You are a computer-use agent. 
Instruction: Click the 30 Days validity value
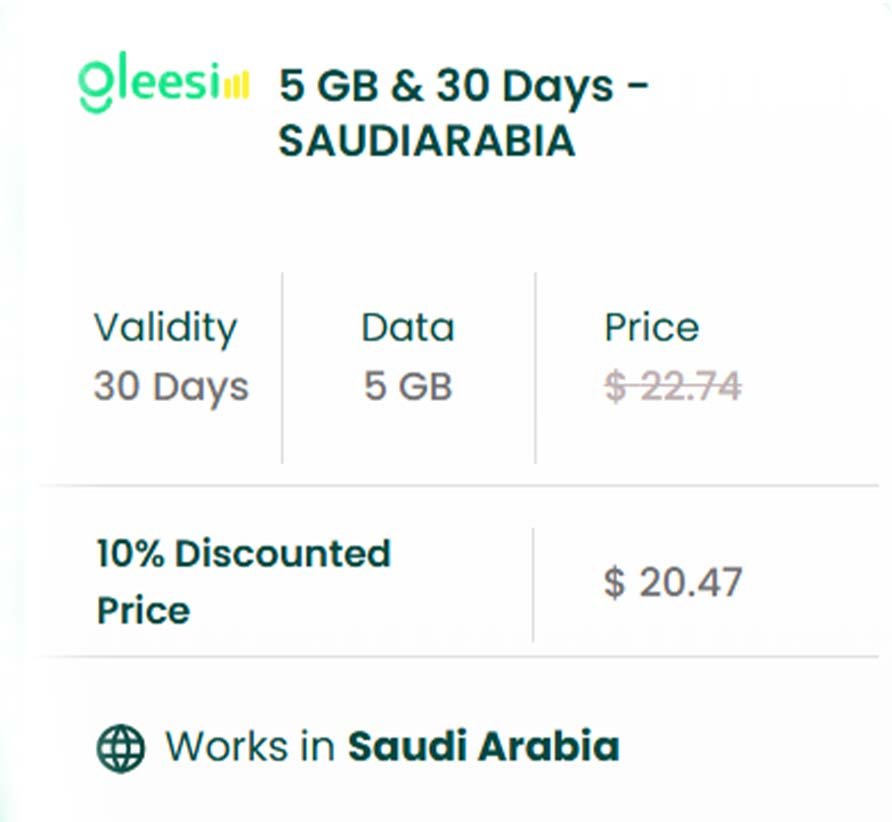tap(171, 386)
